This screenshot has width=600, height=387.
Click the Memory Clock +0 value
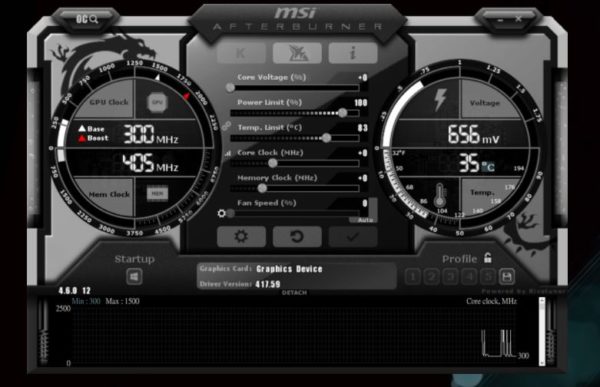pyautogui.click(x=363, y=178)
